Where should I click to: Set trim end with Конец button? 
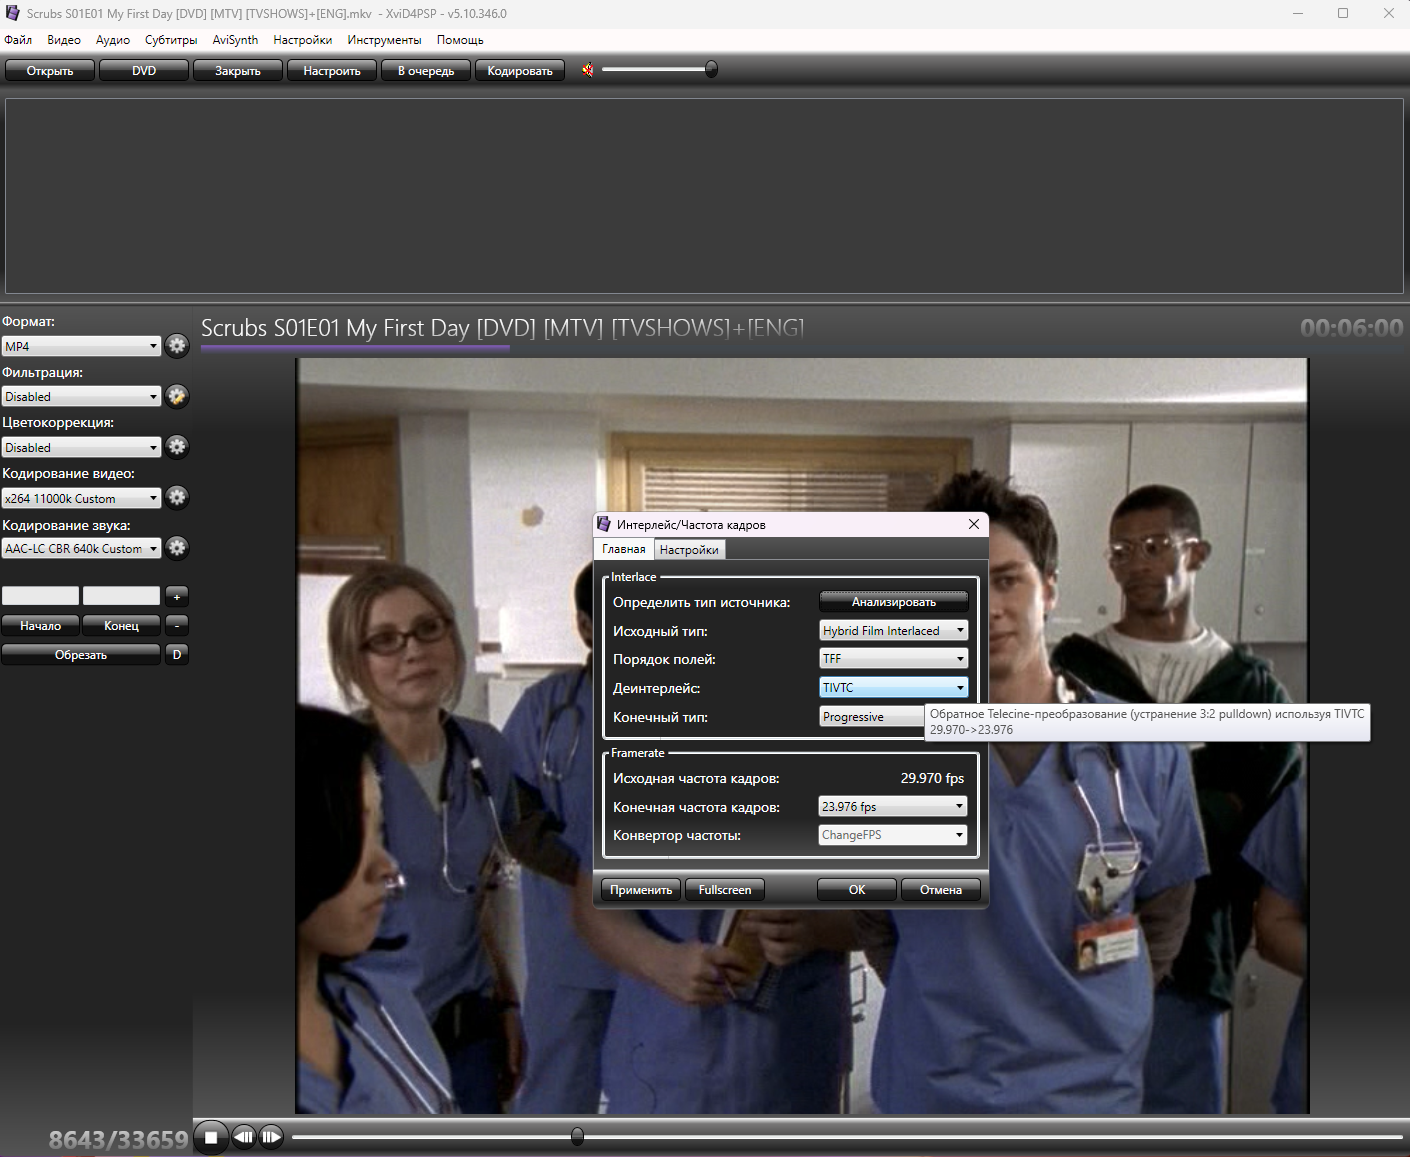(x=122, y=626)
